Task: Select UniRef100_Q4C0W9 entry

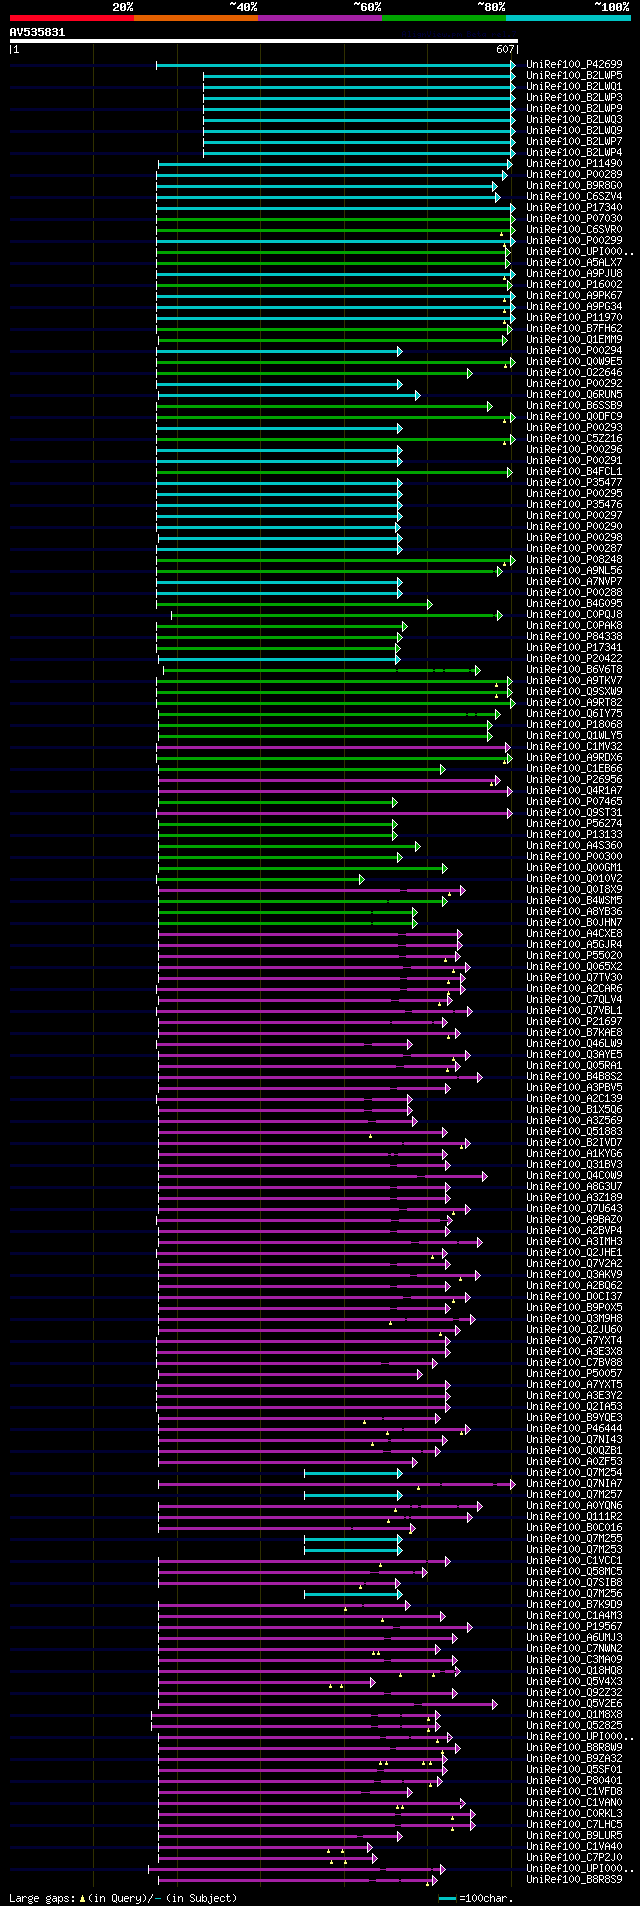Action: pos(574,1175)
